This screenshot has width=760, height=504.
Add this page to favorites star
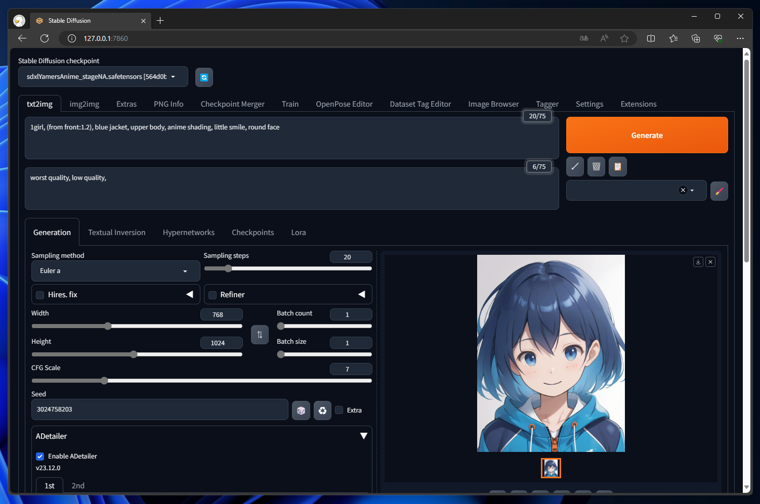[624, 38]
